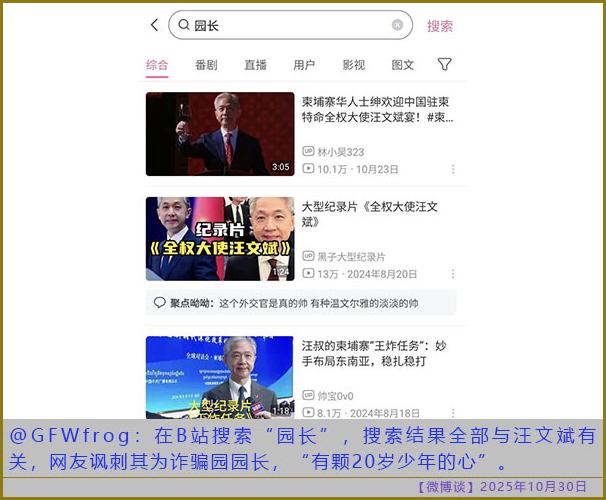Viewport: 606px width, 500px height.
Task: Open more options for third video
Action: 453,412
